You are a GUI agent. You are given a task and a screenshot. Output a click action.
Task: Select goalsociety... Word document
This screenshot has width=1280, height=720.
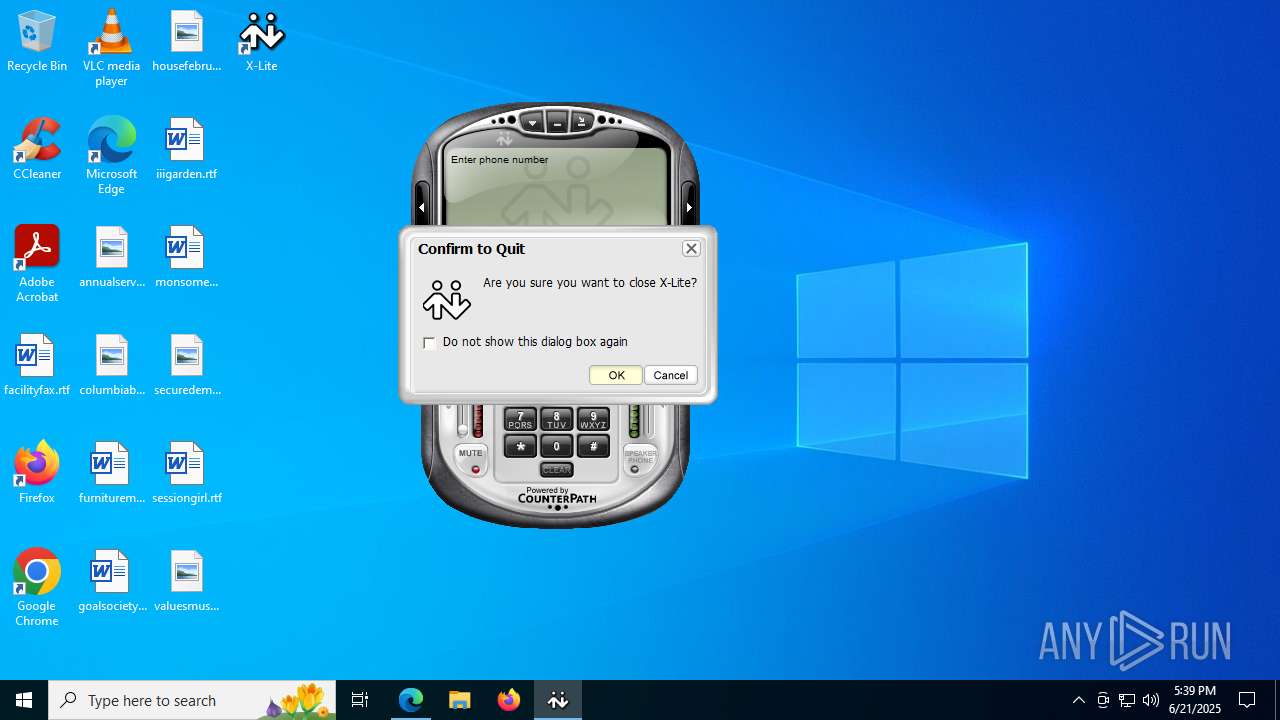pos(112,581)
